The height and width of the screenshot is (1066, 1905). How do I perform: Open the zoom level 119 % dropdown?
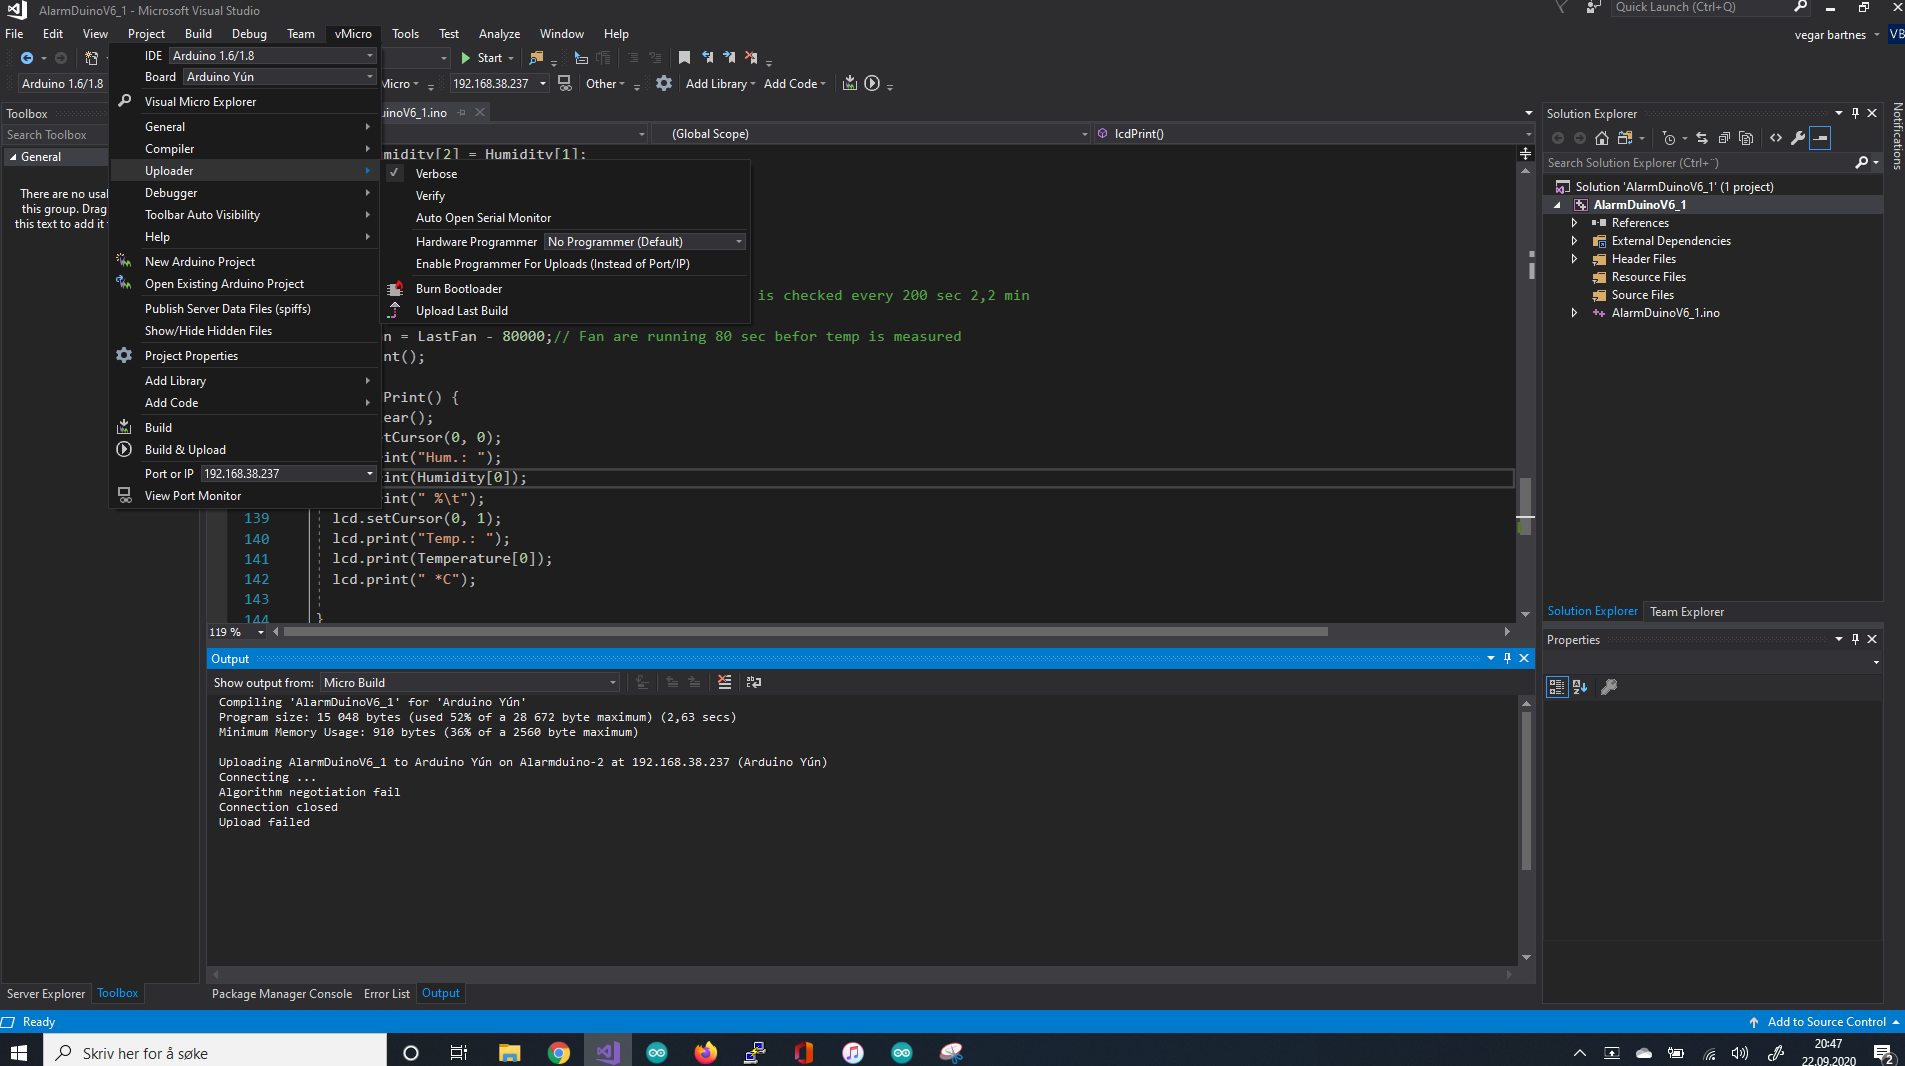click(261, 632)
